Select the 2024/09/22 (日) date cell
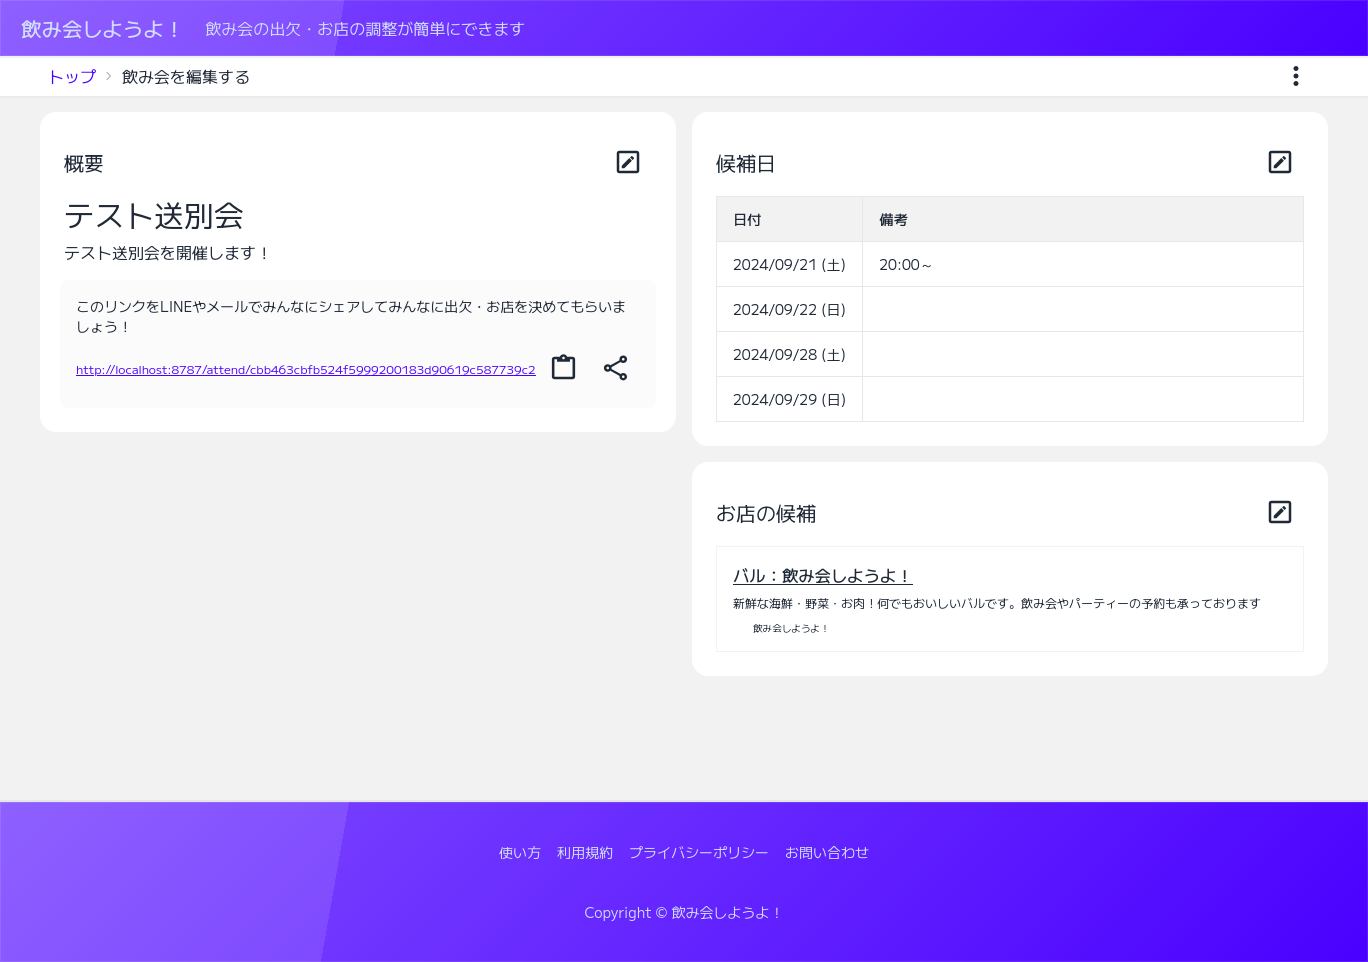The image size is (1368, 962). [789, 310]
